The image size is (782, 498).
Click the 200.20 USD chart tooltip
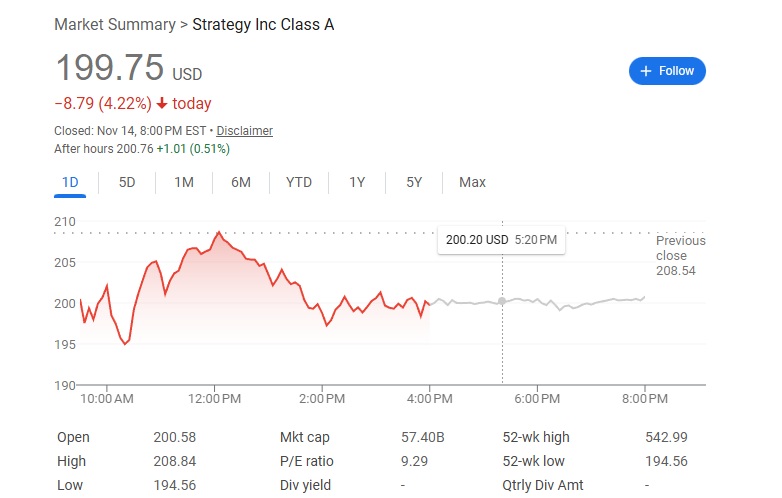point(501,240)
